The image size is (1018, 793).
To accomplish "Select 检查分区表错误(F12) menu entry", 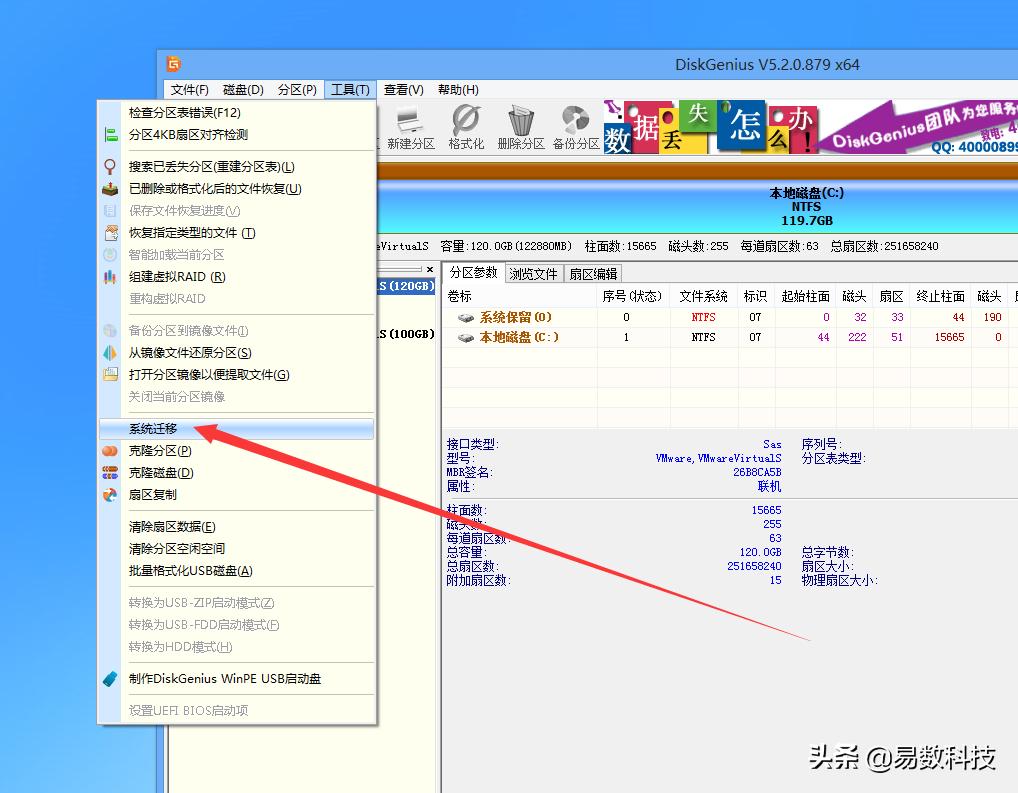I will coord(185,112).
